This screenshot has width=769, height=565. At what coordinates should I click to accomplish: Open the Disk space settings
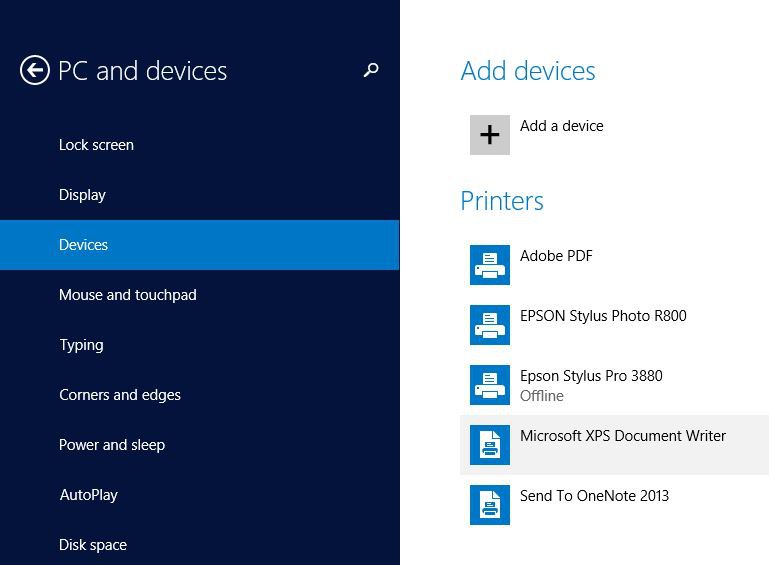click(x=200, y=542)
